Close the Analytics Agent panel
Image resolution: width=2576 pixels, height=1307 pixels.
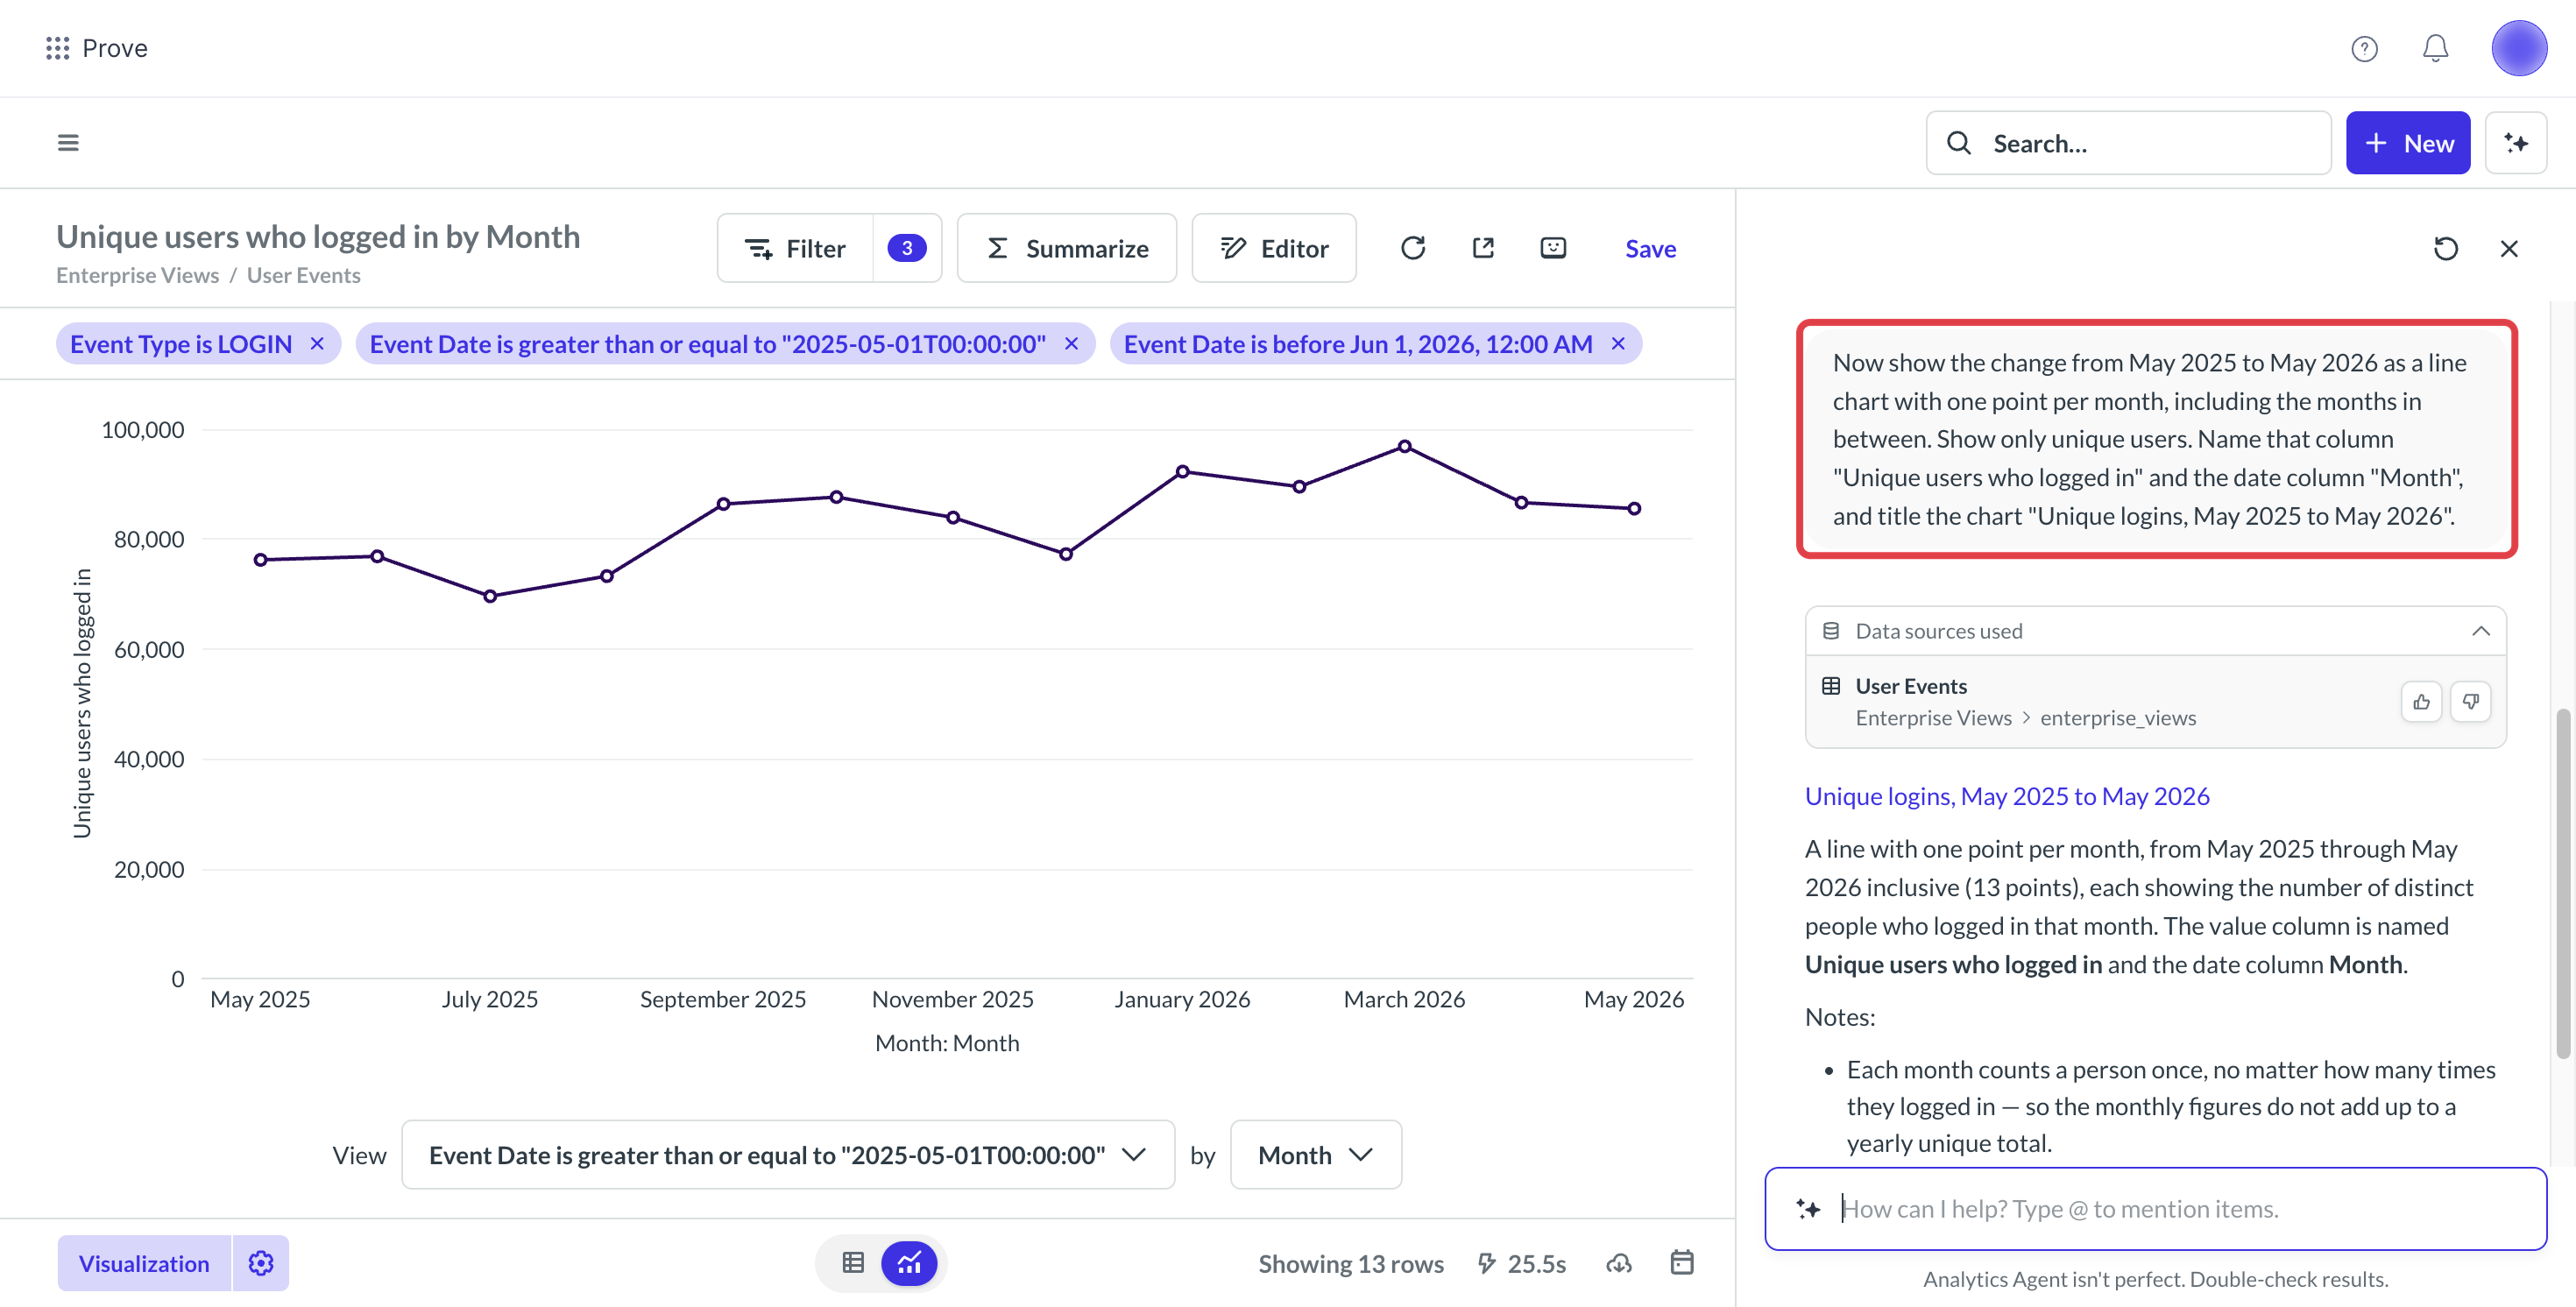pos(2508,249)
